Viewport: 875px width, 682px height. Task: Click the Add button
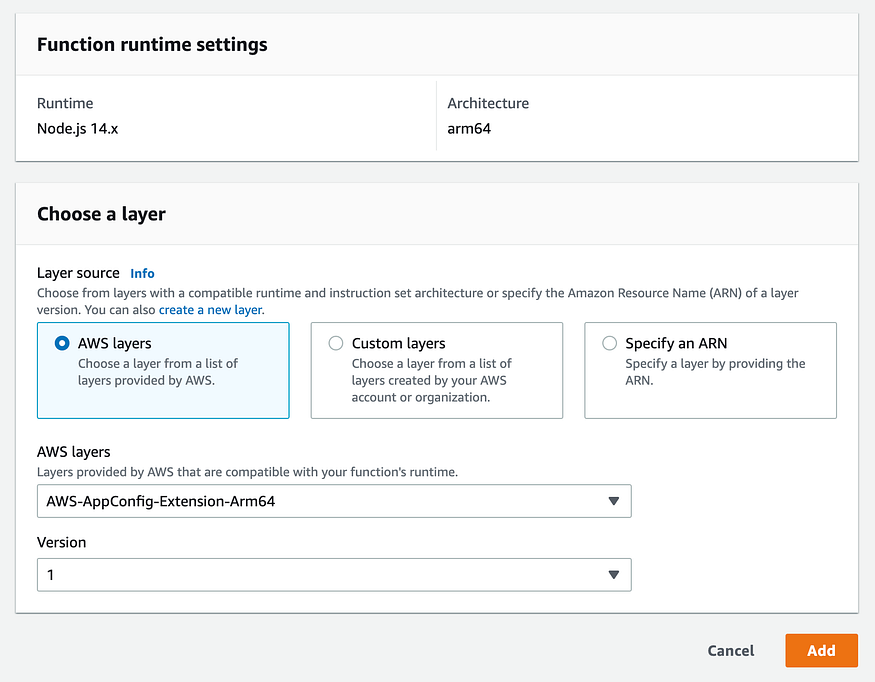[x=821, y=651]
